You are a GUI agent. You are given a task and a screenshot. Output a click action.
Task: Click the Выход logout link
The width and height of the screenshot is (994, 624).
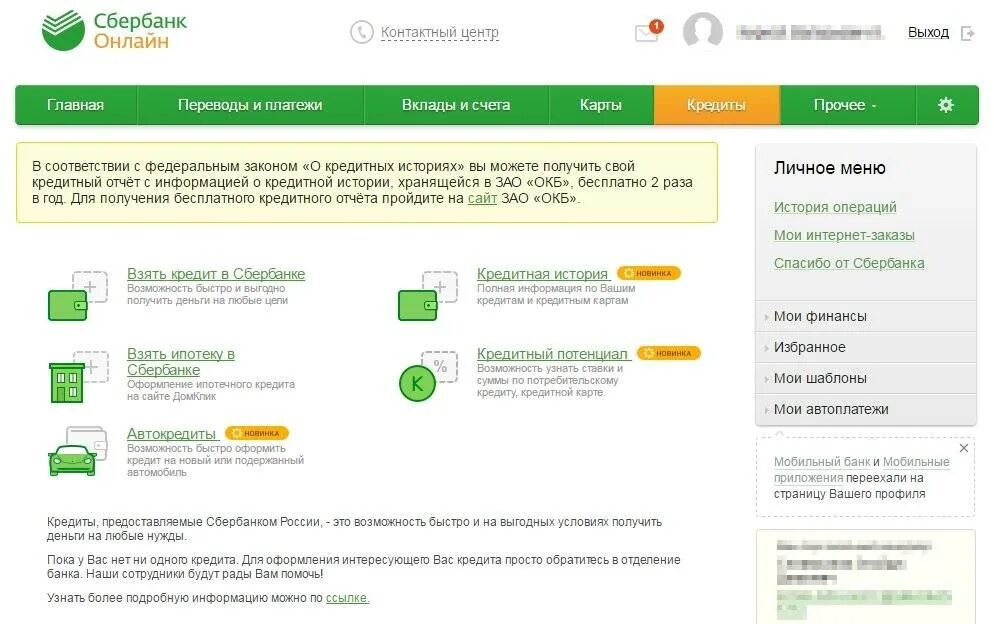pos(928,32)
